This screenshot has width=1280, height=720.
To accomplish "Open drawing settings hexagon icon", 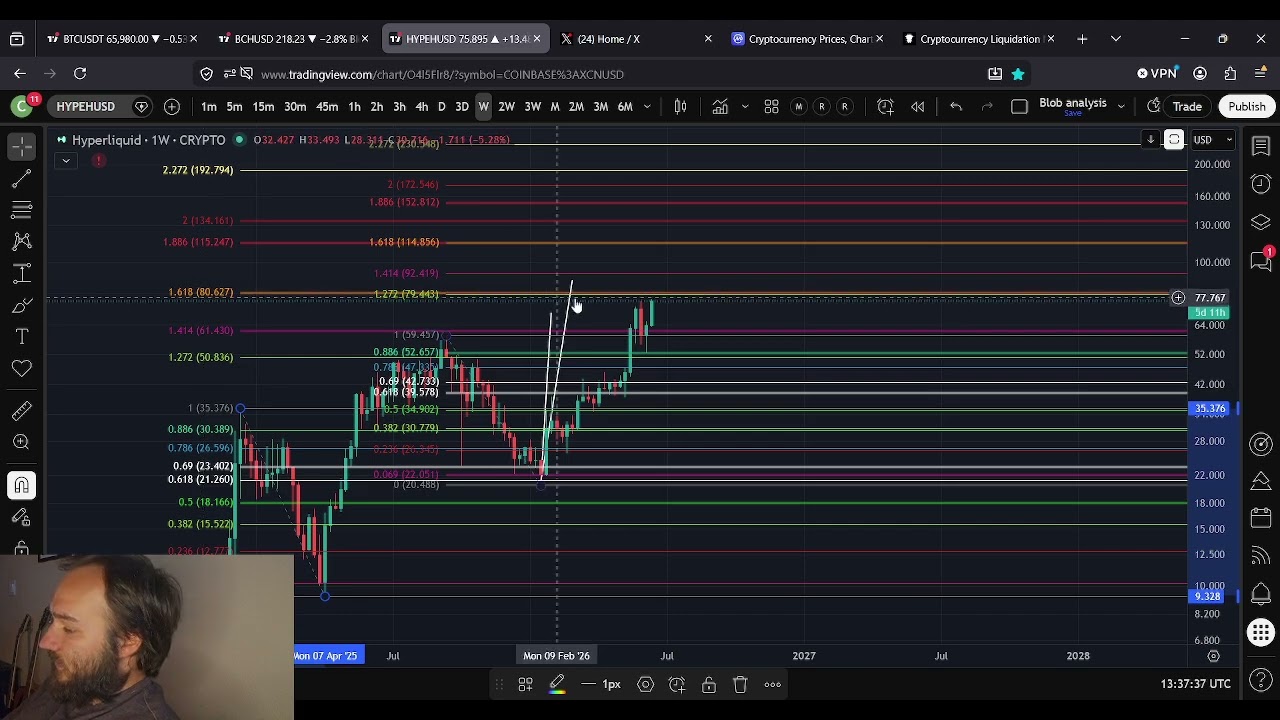I will coord(645,685).
